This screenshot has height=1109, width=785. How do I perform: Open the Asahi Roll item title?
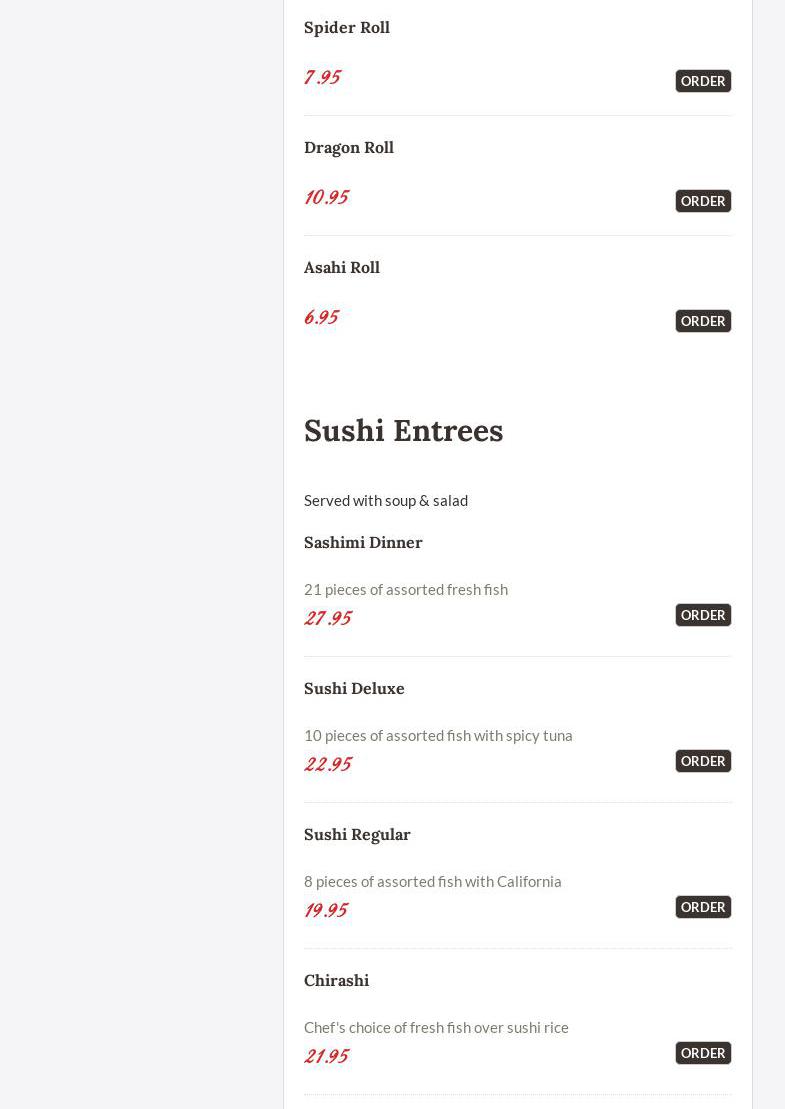tap(342, 267)
